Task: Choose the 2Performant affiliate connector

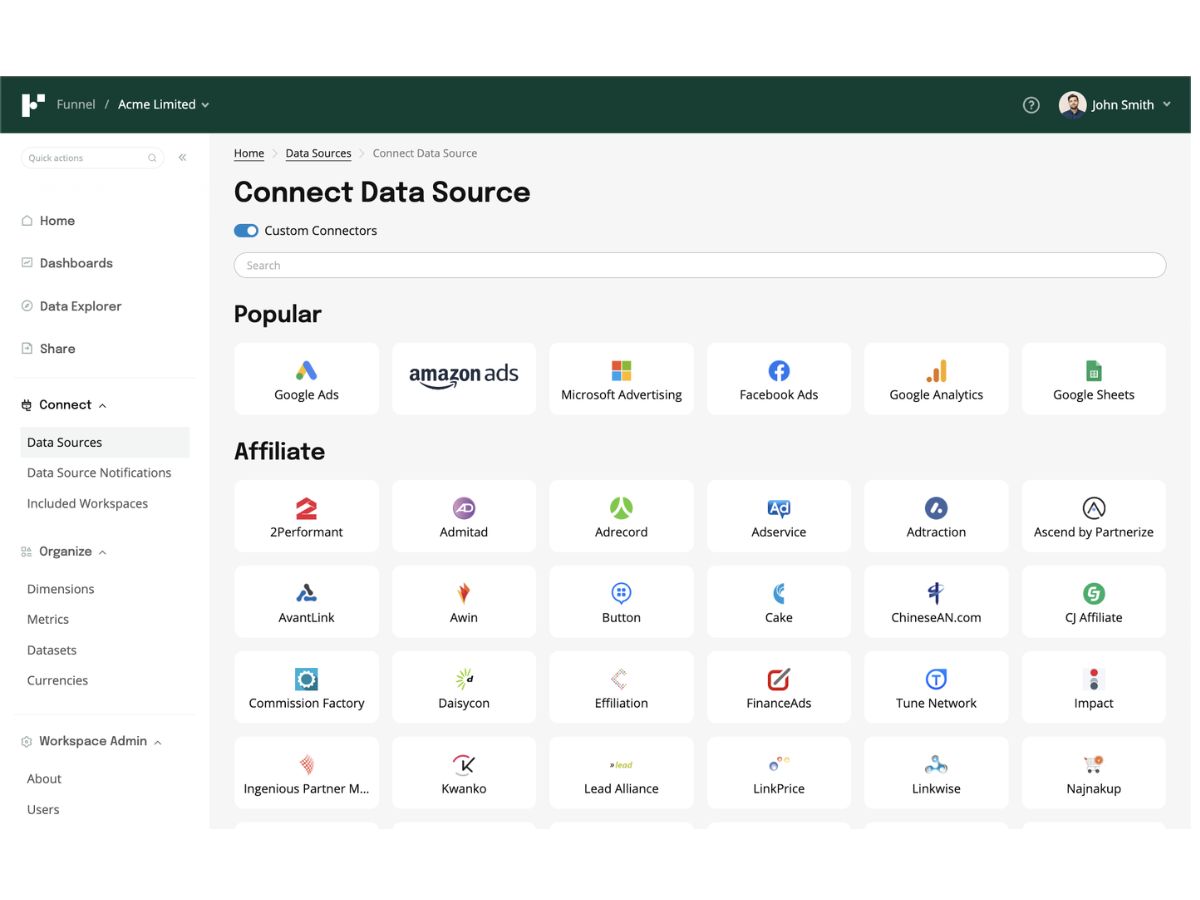Action: tap(306, 516)
